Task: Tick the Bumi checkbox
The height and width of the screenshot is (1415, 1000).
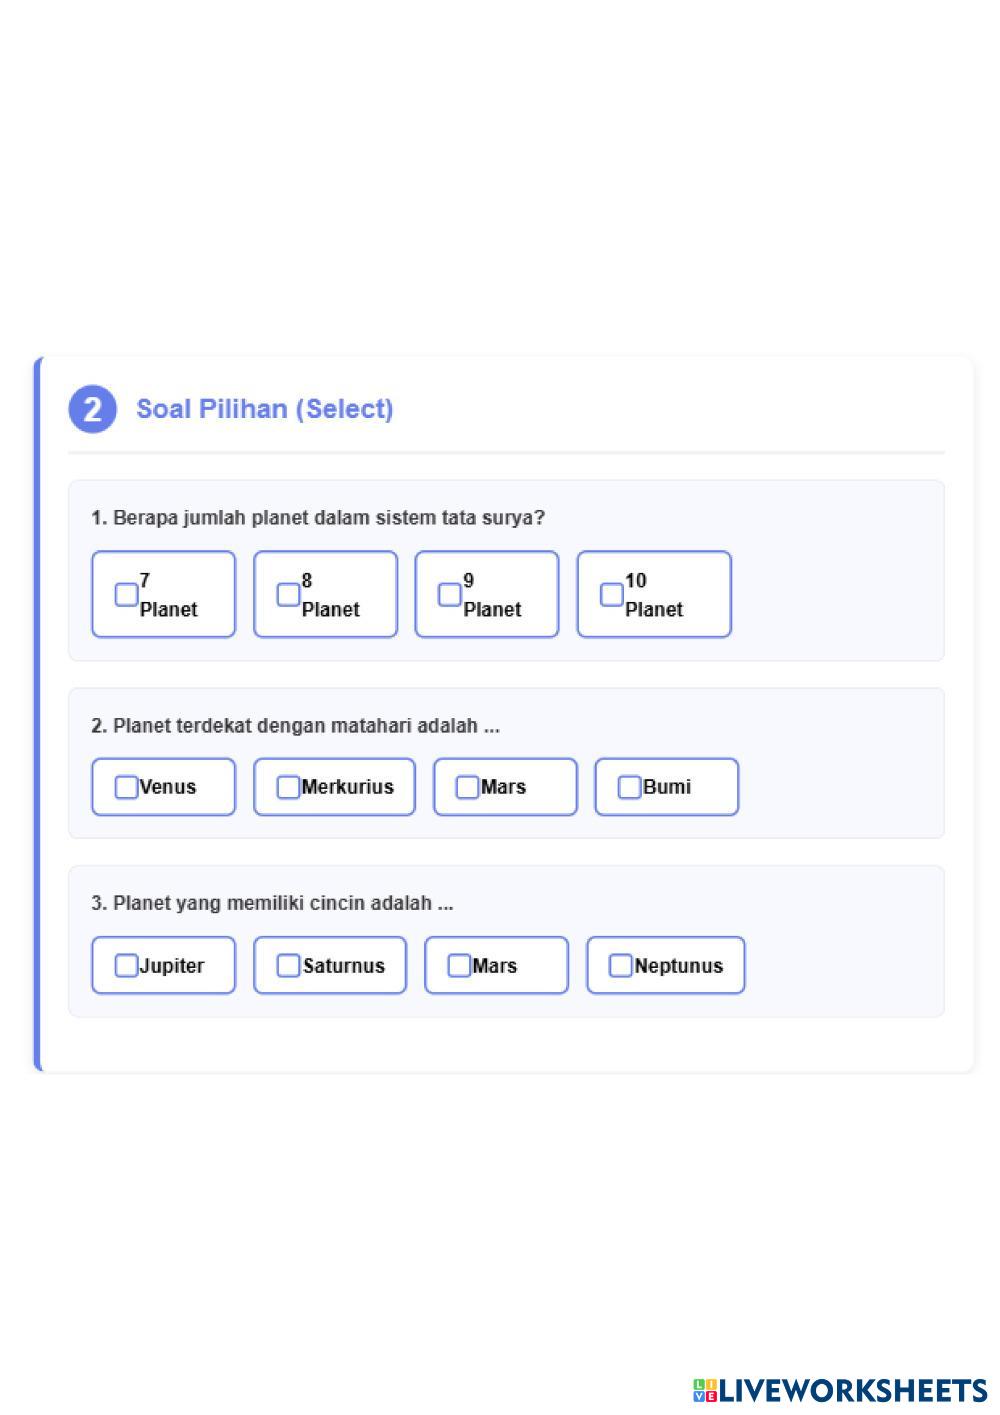Action: point(629,787)
